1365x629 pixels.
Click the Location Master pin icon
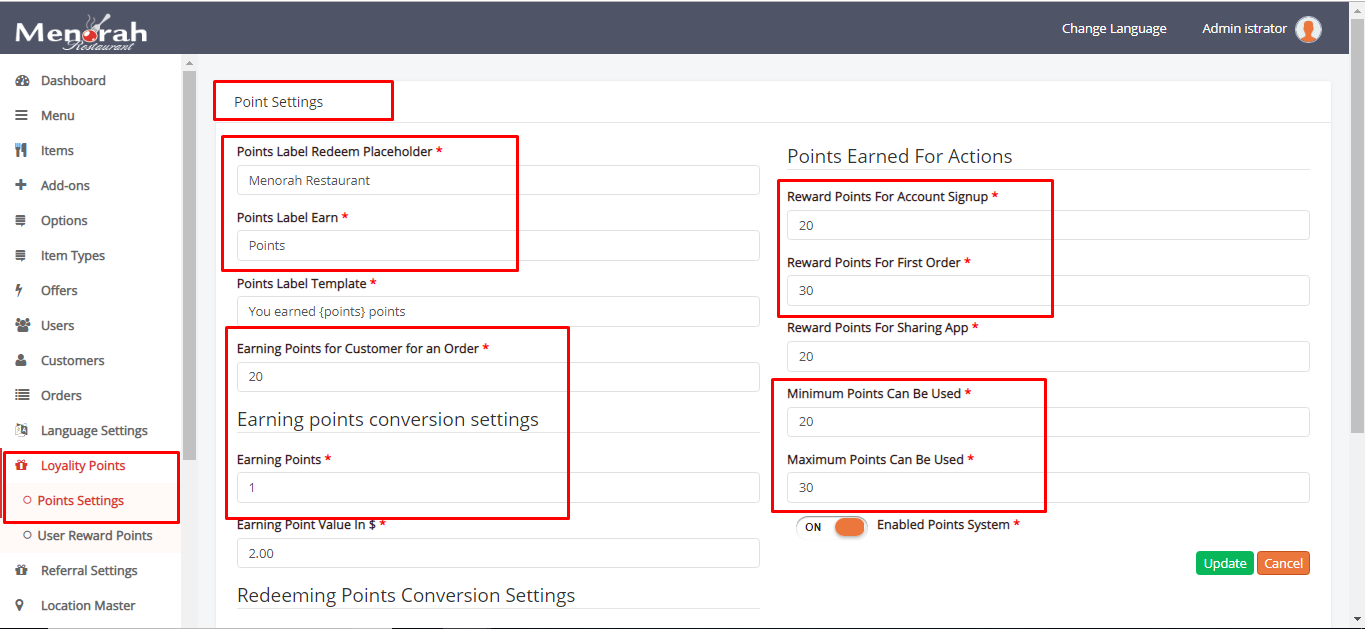click(x=20, y=606)
